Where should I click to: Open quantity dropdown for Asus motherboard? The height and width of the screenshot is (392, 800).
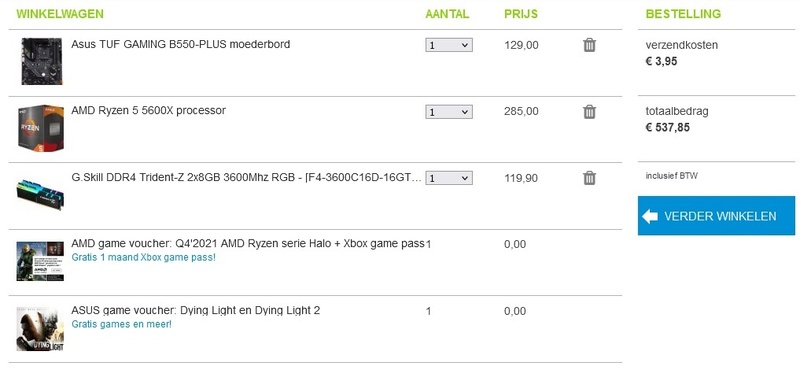[x=449, y=45]
